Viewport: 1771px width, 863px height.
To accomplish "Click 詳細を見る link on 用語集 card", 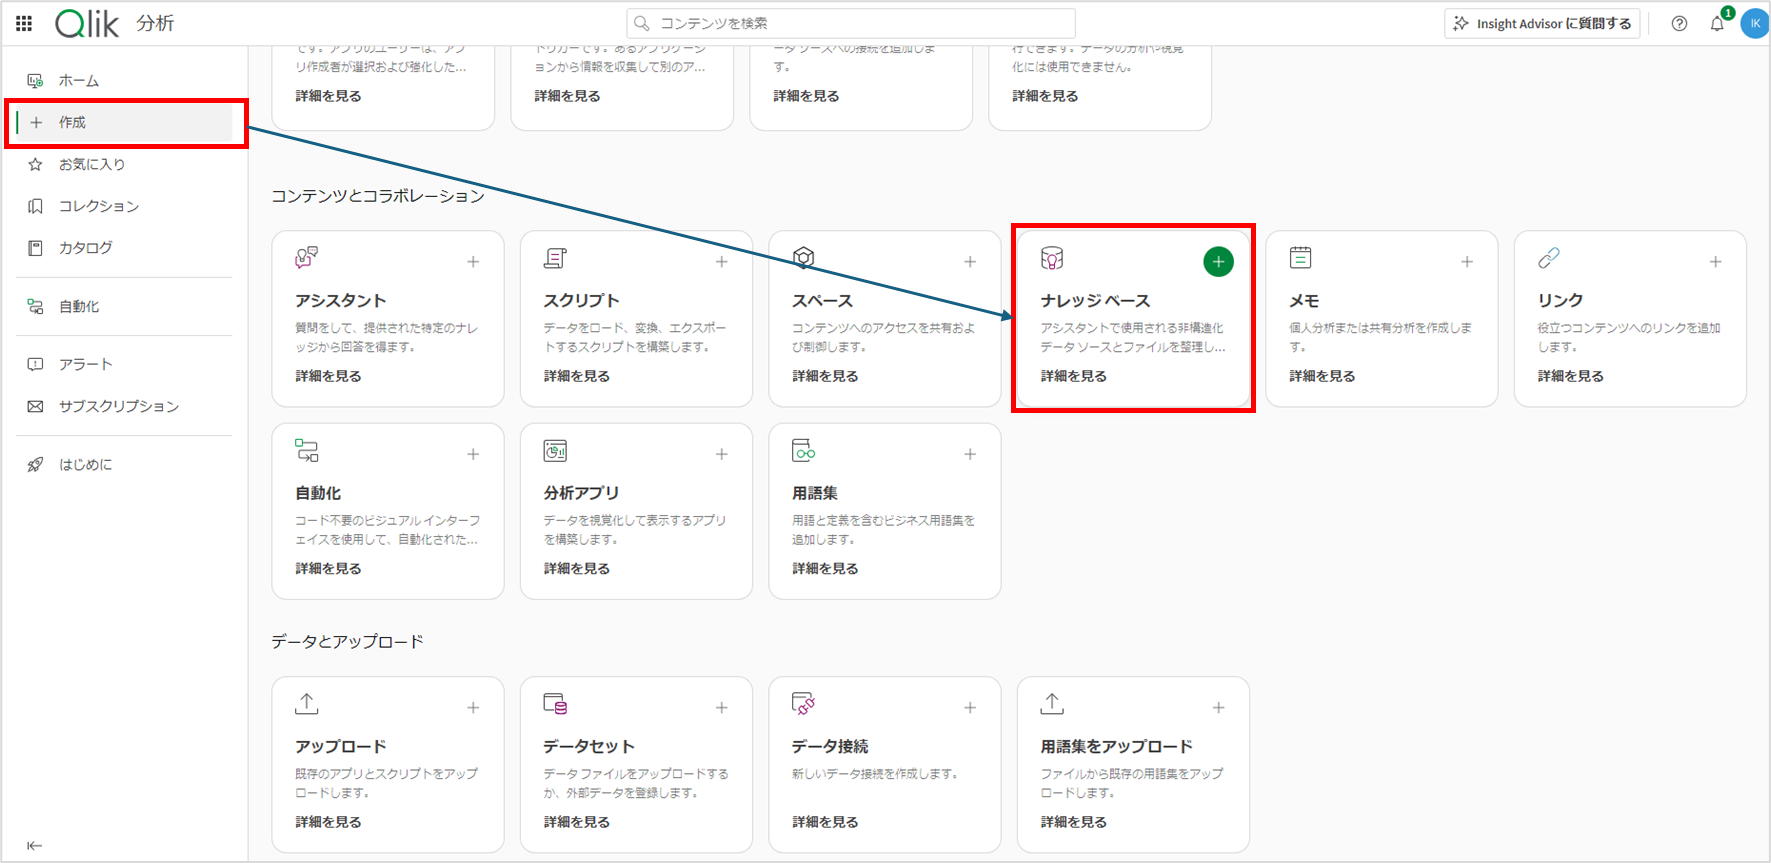I will coord(825,568).
